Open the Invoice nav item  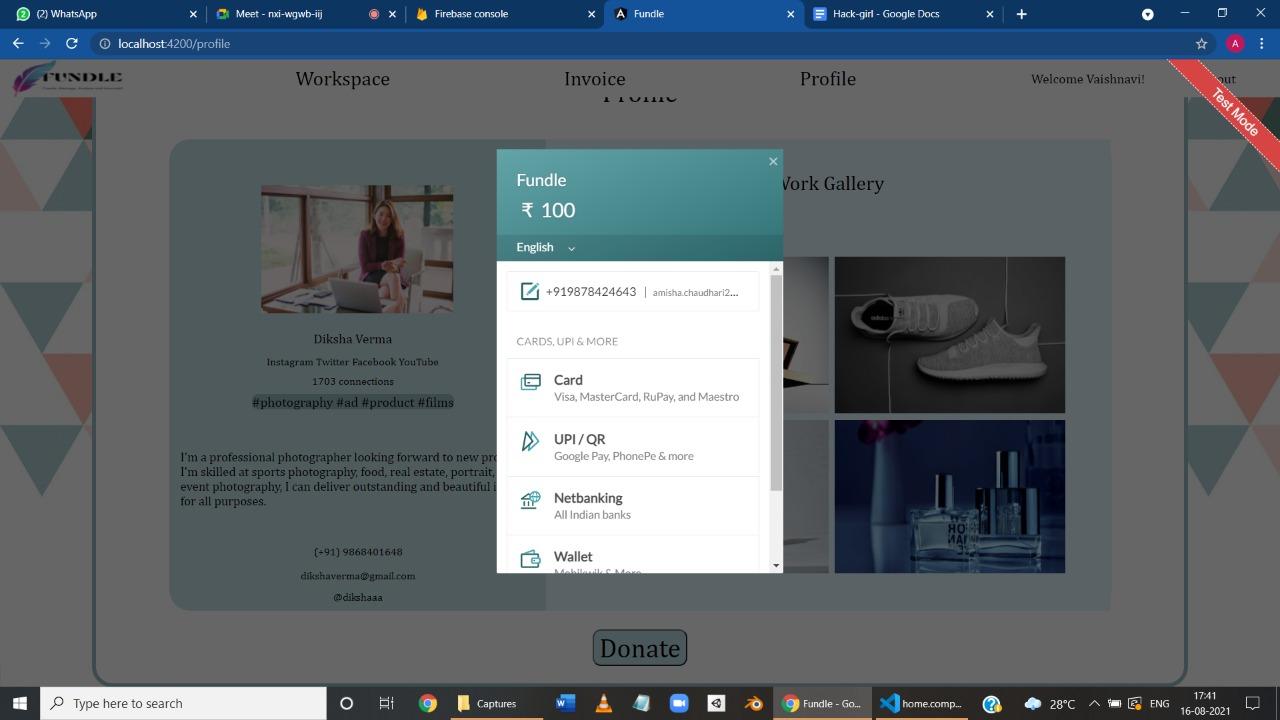[x=595, y=79]
